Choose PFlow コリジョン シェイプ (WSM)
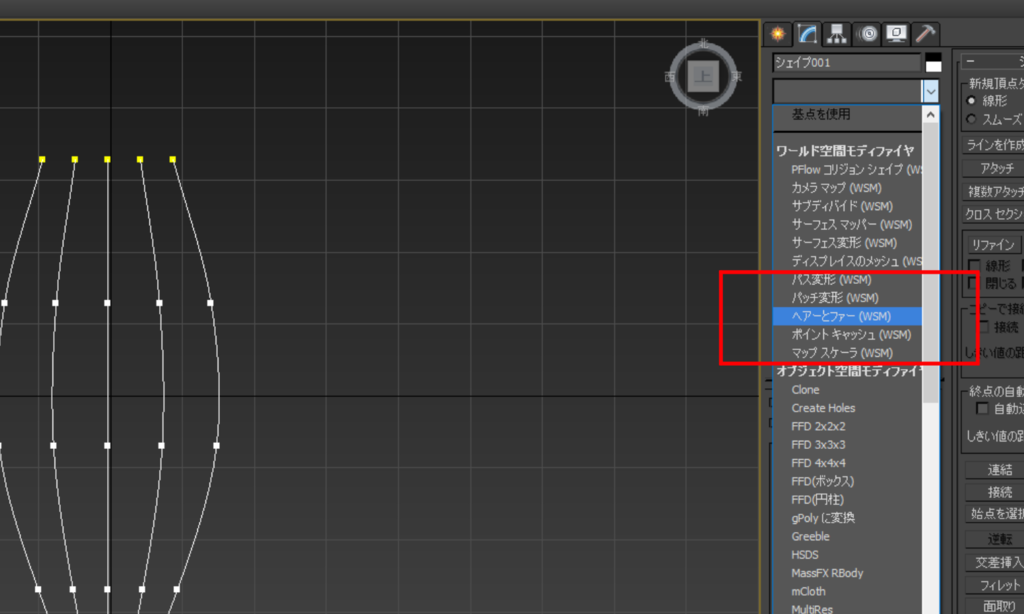Image resolution: width=1024 pixels, height=614 pixels. (848, 169)
